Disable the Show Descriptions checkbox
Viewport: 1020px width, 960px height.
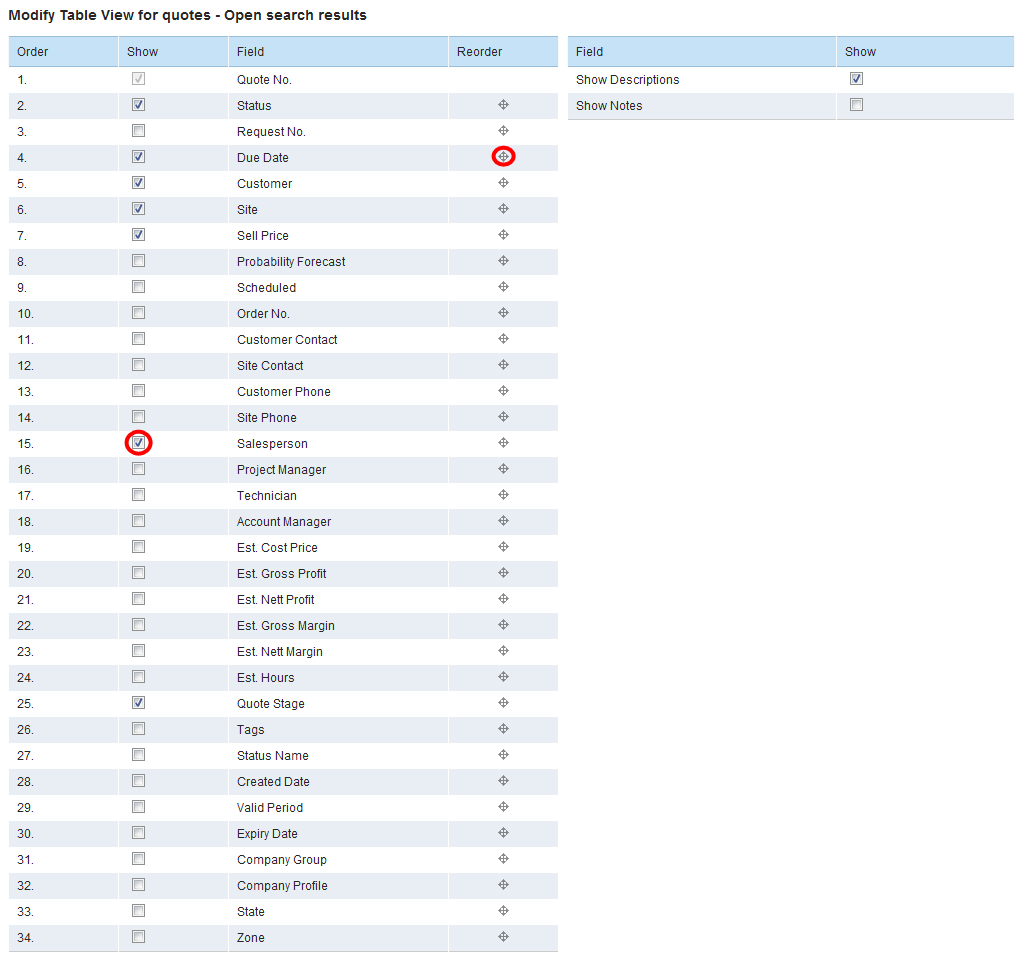(856, 79)
